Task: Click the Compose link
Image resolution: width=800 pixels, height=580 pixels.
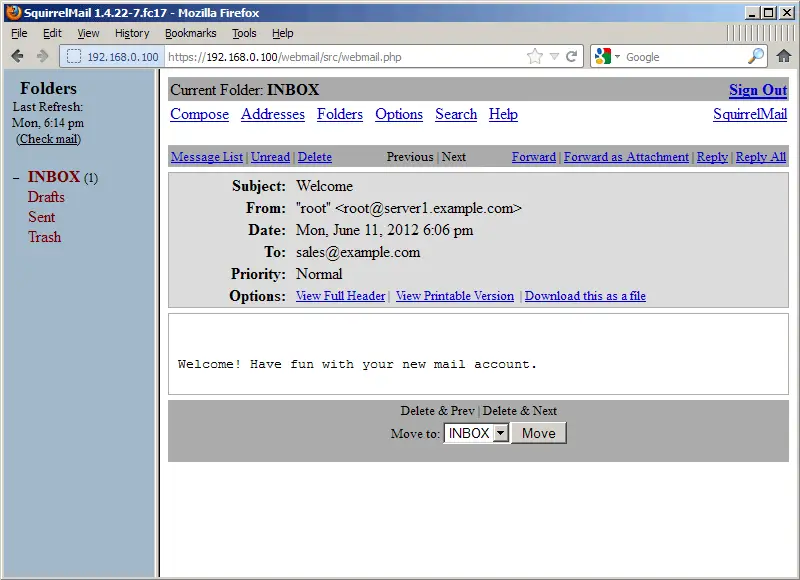Action: [199, 114]
